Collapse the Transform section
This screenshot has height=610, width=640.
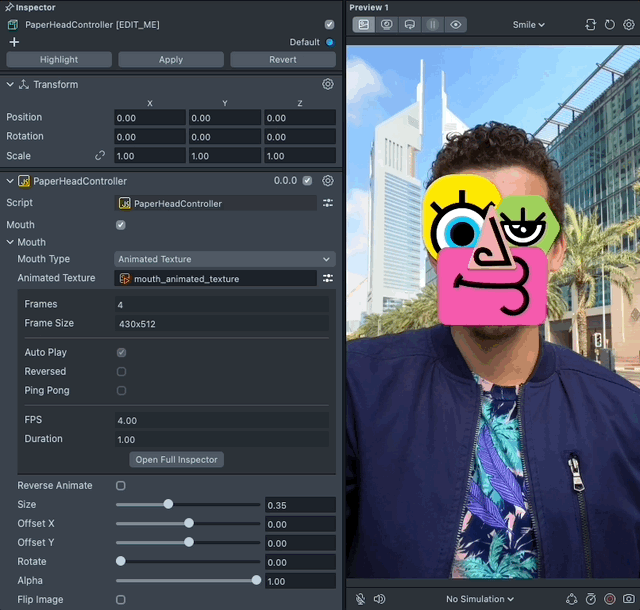point(10,85)
